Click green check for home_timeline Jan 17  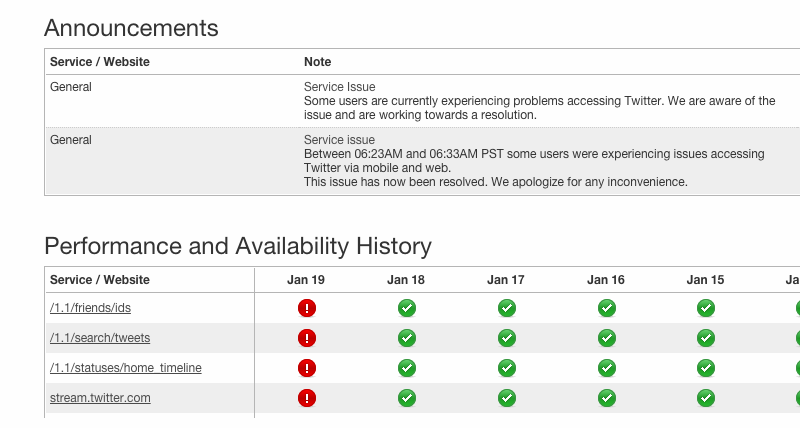tap(507, 368)
